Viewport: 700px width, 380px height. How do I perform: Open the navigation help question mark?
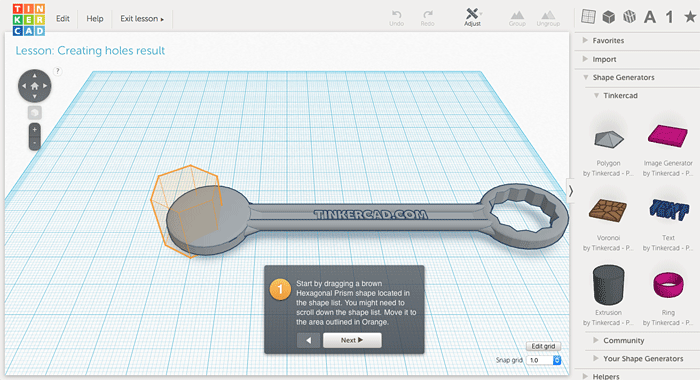58,71
